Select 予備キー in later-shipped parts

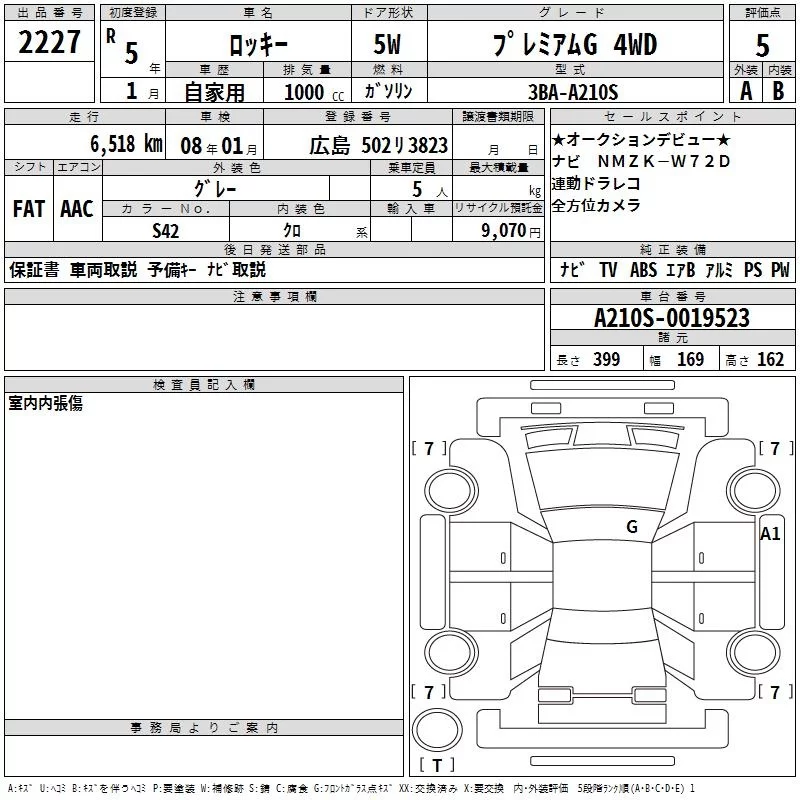(x=172, y=269)
